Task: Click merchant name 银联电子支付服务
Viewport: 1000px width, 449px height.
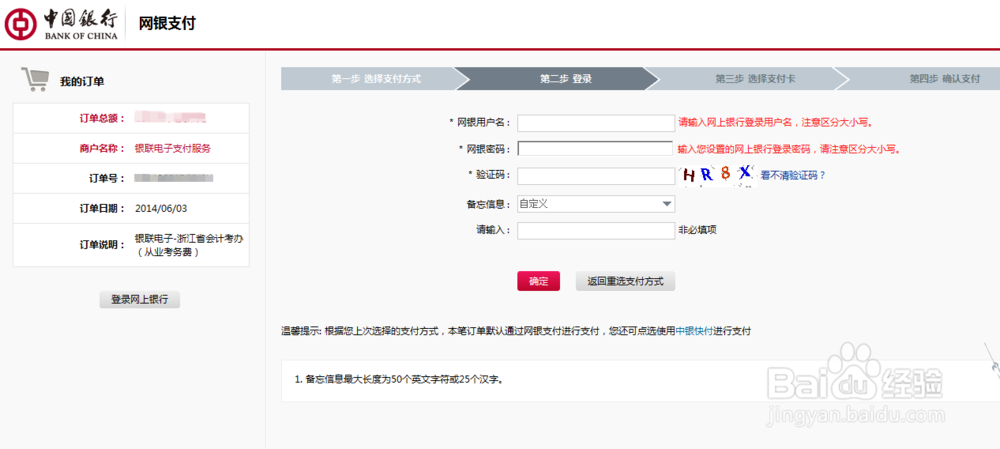Action: pos(173,149)
